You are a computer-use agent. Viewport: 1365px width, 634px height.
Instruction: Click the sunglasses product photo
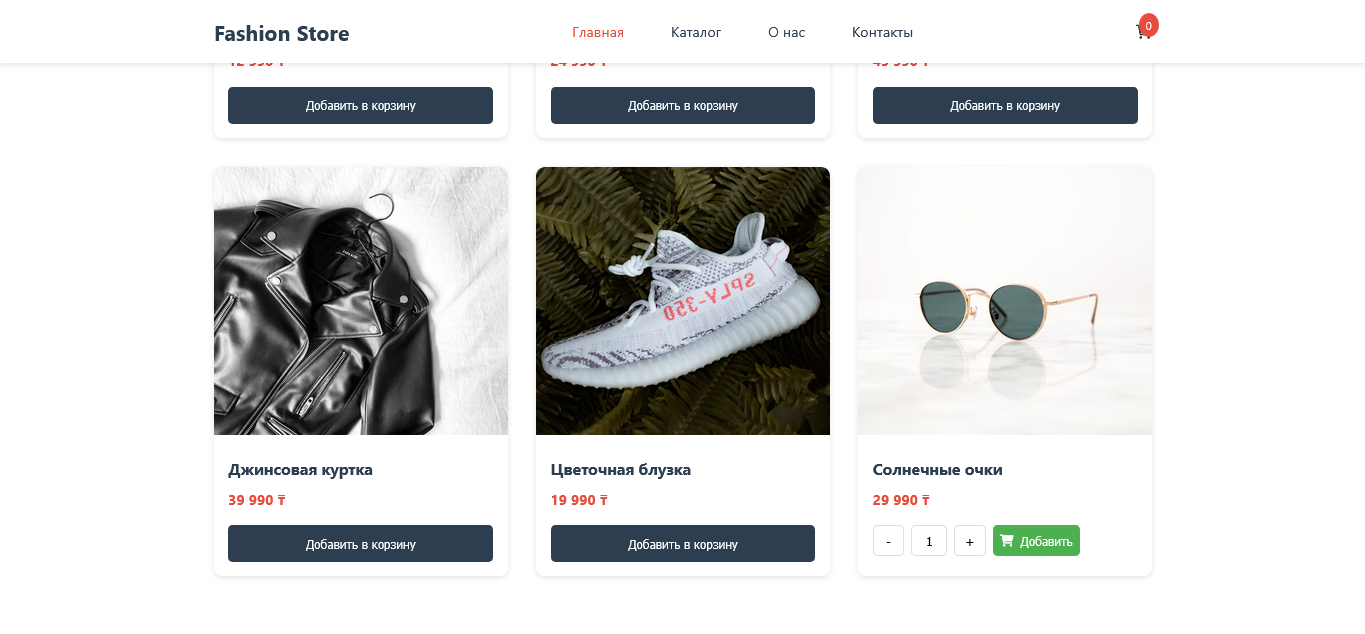pyautogui.click(x=1005, y=301)
